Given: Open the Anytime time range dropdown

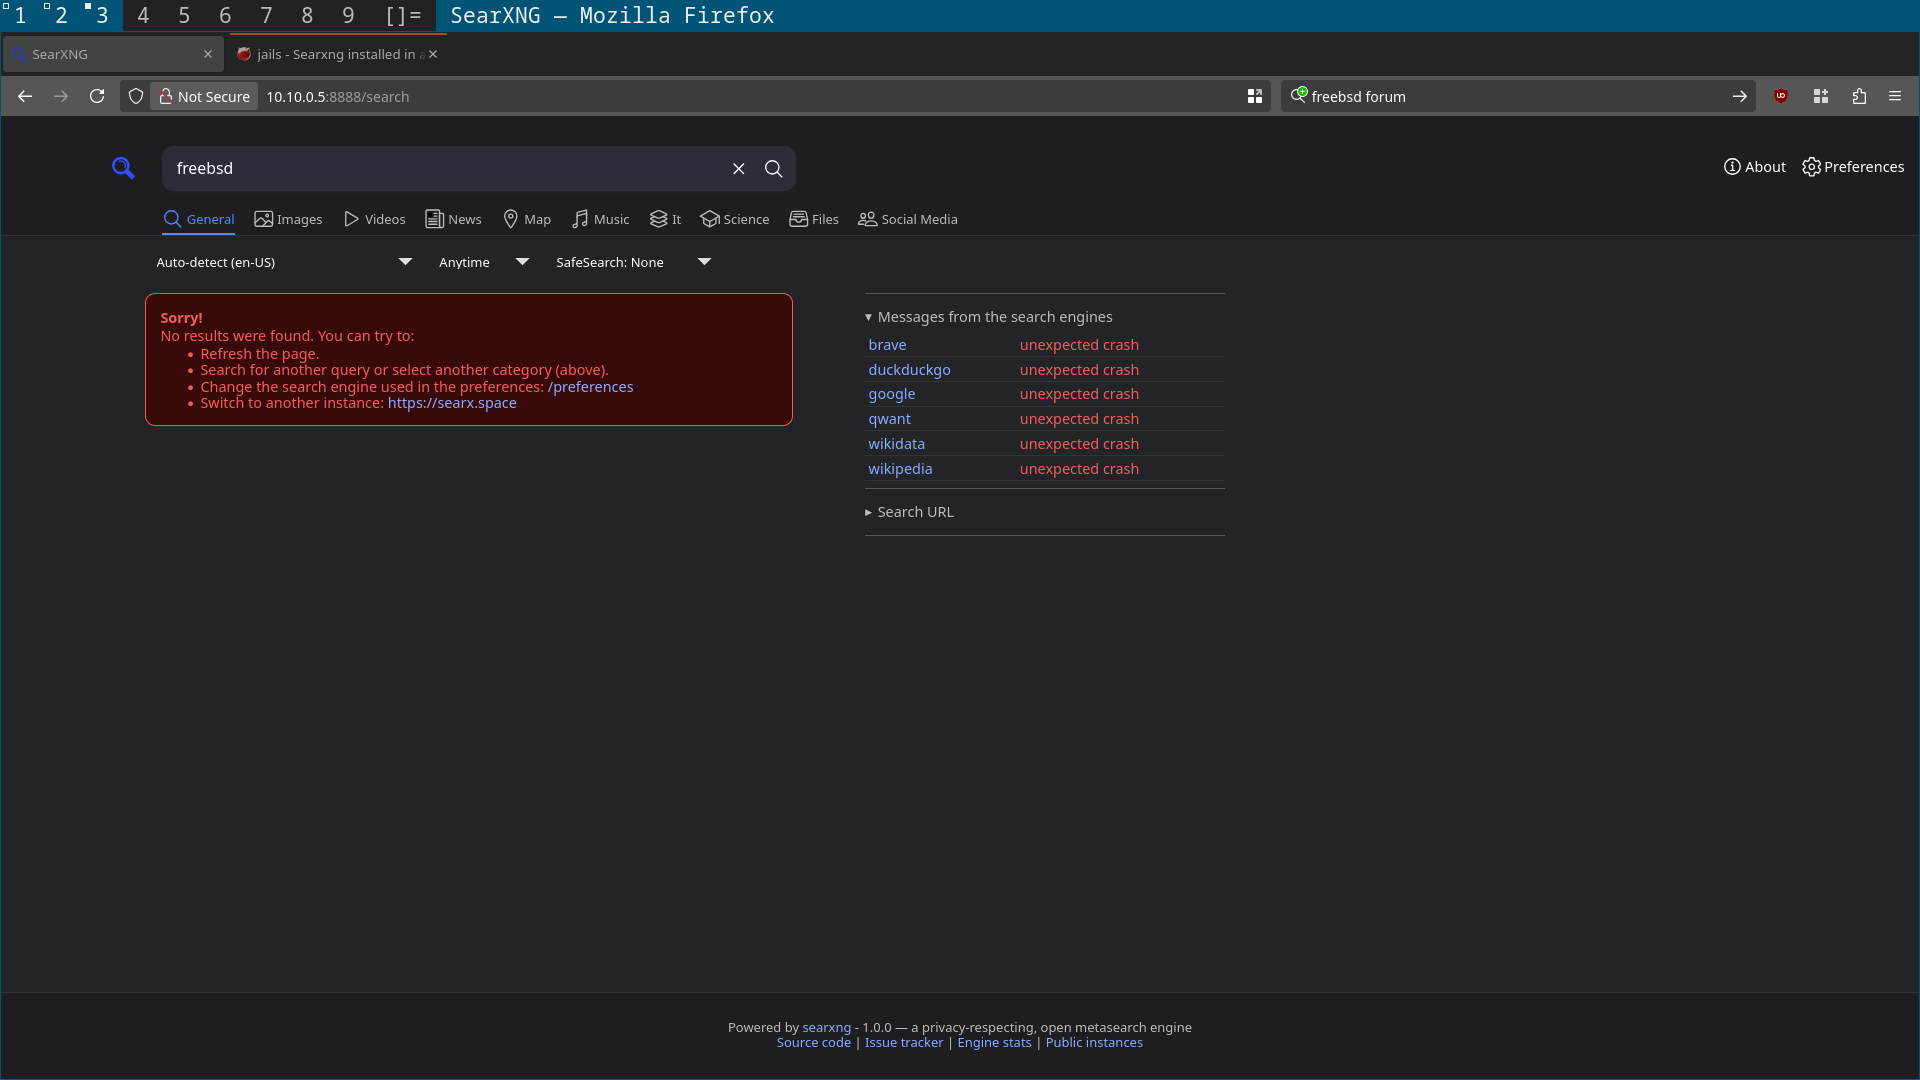Looking at the screenshot, I should pyautogui.click(x=483, y=262).
